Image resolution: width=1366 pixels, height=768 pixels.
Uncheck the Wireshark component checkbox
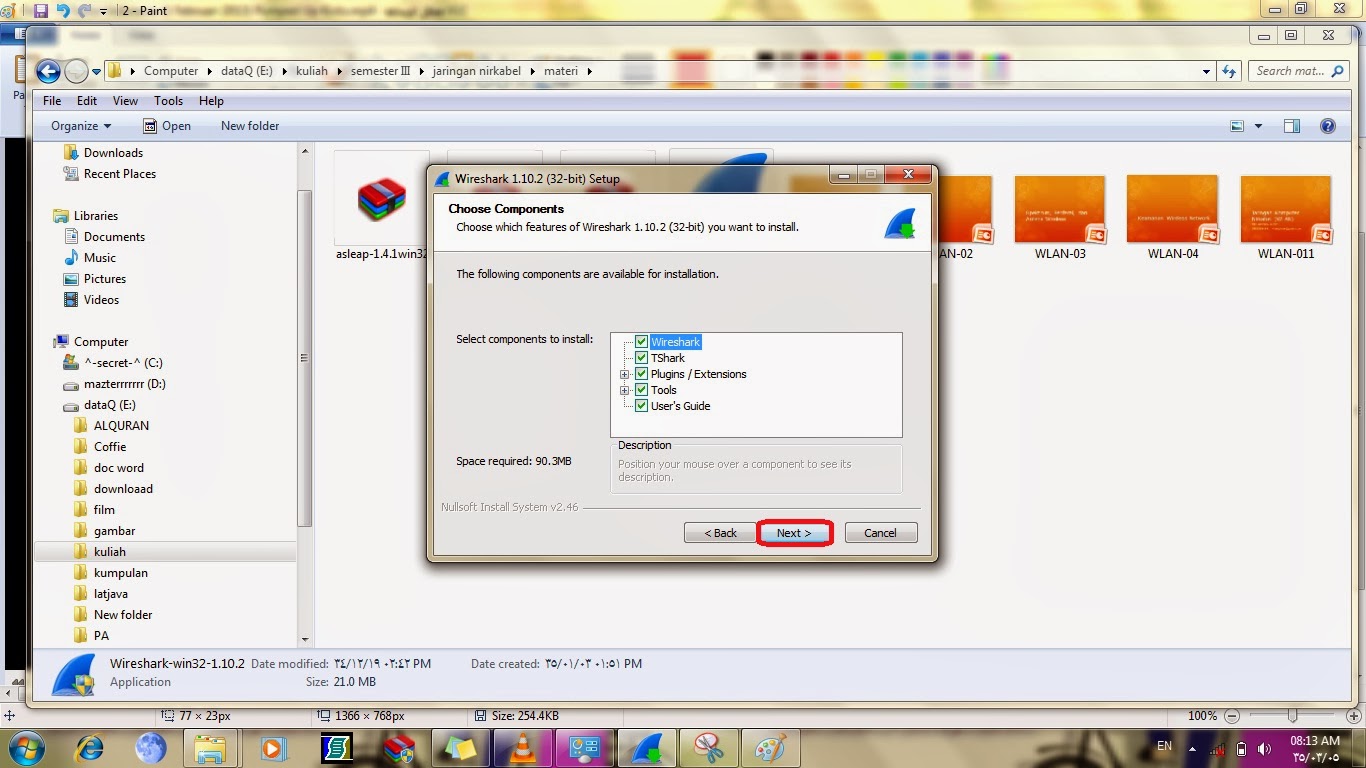[642, 342]
